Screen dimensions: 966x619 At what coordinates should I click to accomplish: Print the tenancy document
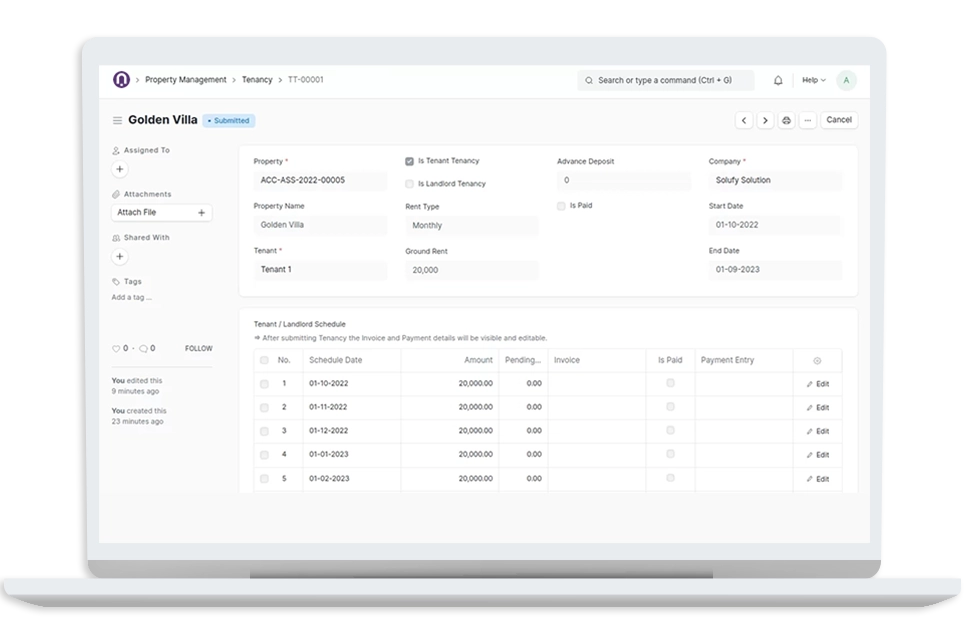tap(786, 120)
